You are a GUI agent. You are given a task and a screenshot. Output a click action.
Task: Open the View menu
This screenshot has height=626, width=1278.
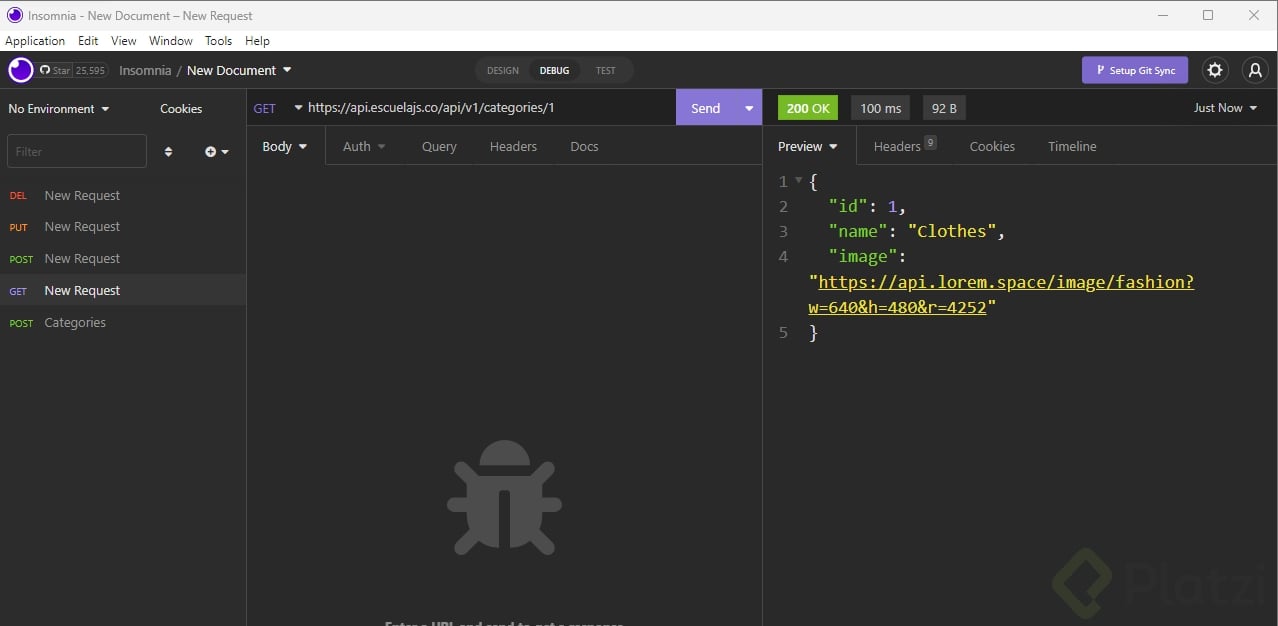[x=124, y=41]
